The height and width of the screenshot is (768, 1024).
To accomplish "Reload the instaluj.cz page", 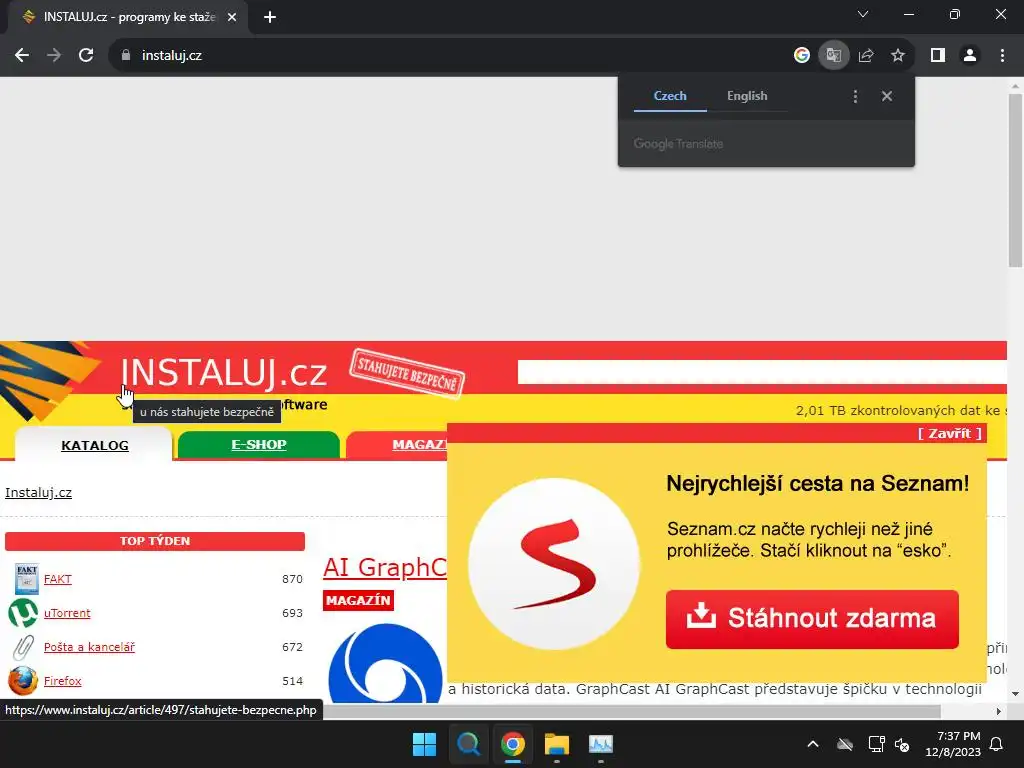I will (x=86, y=56).
